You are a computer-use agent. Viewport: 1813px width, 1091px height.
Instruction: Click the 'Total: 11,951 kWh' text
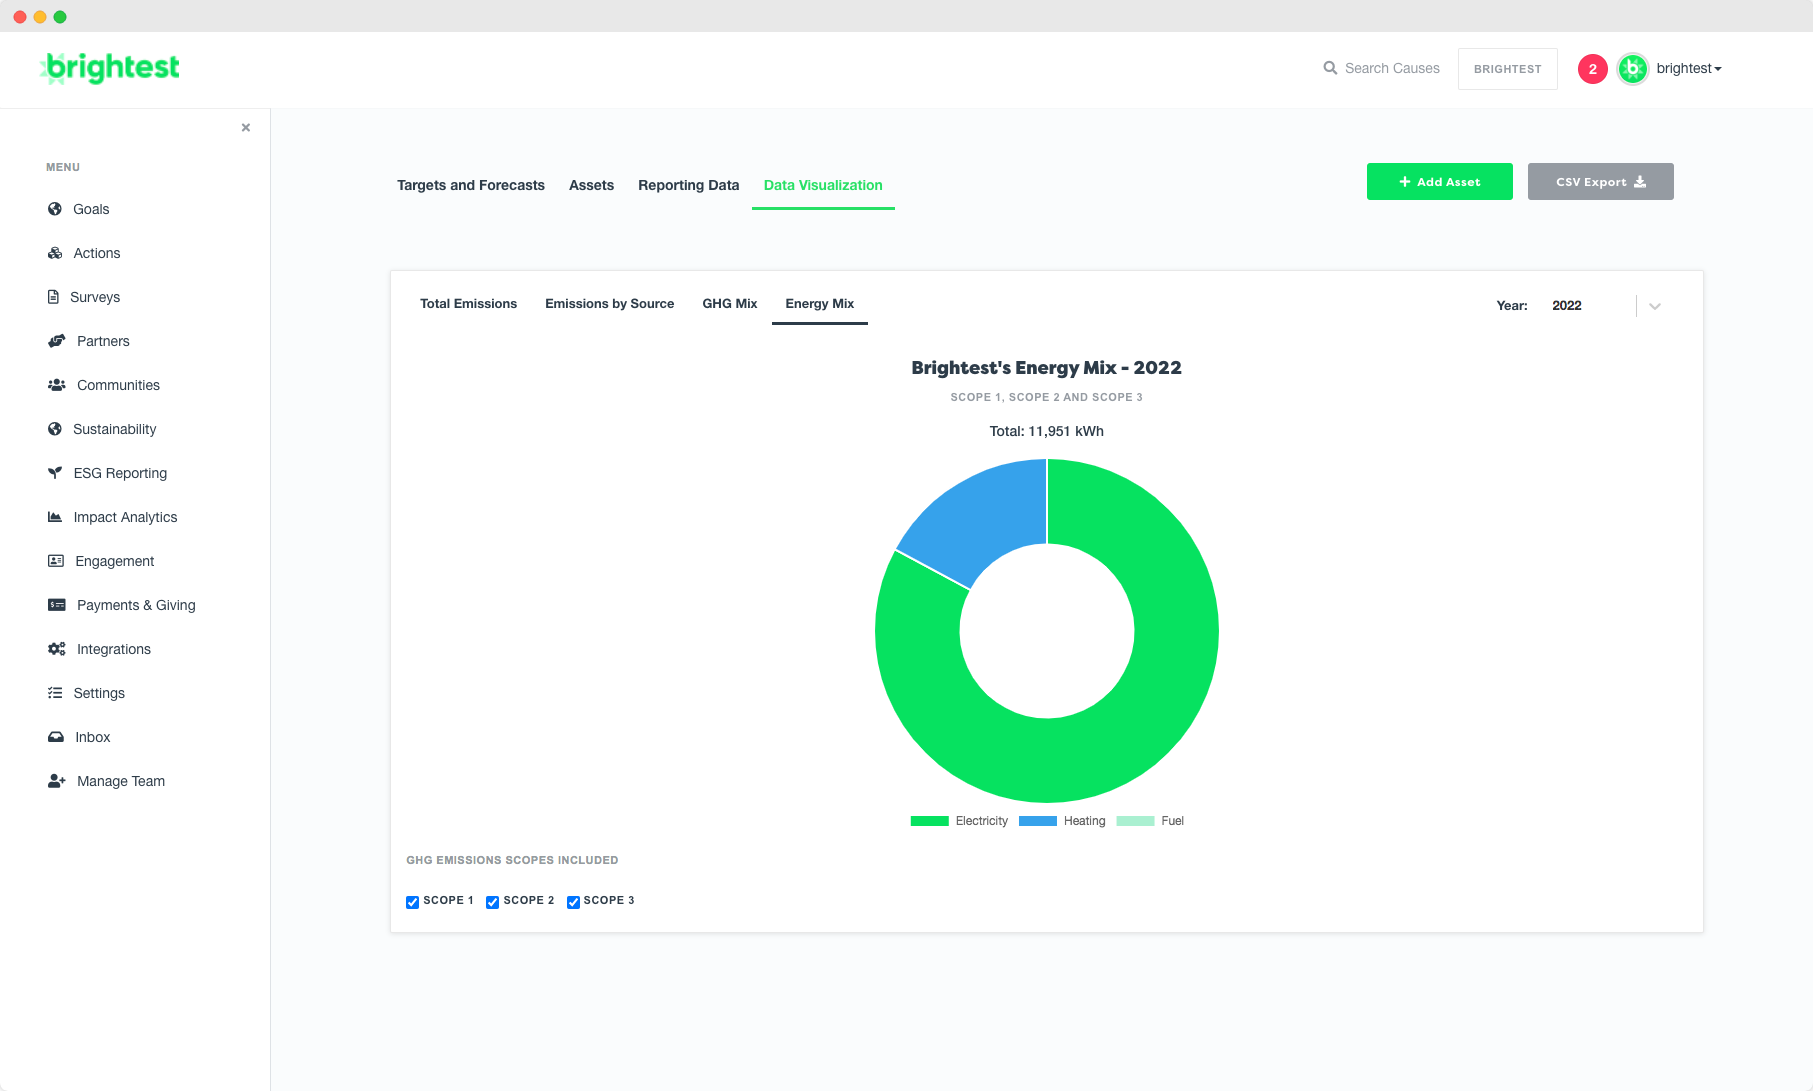pyautogui.click(x=1046, y=431)
